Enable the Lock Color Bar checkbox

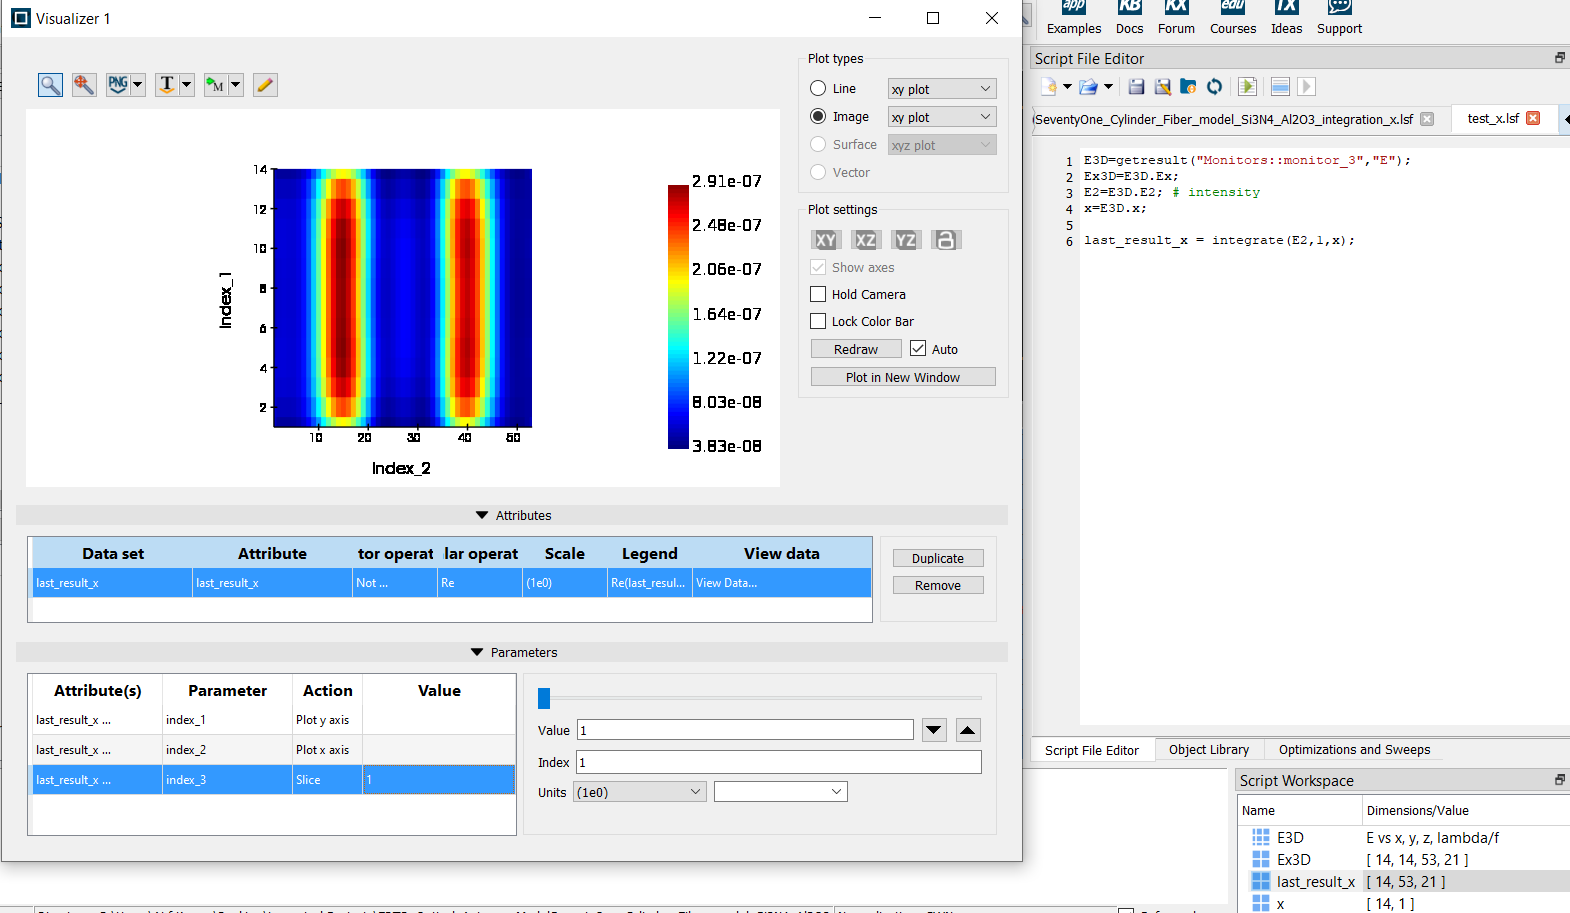[818, 321]
